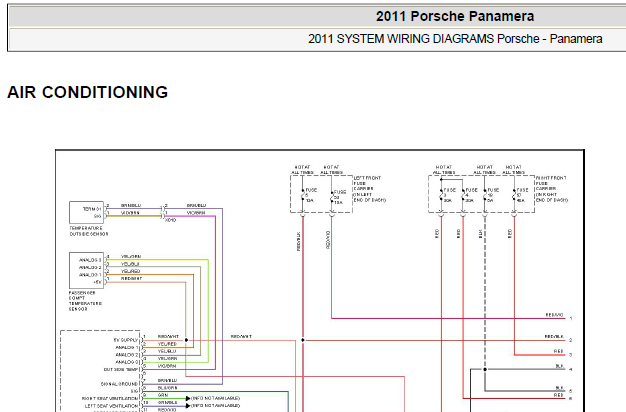This screenshot has width=626, height=412.
Task: Click 'TERM 01' in the outside sensor box
Action: 92,209
